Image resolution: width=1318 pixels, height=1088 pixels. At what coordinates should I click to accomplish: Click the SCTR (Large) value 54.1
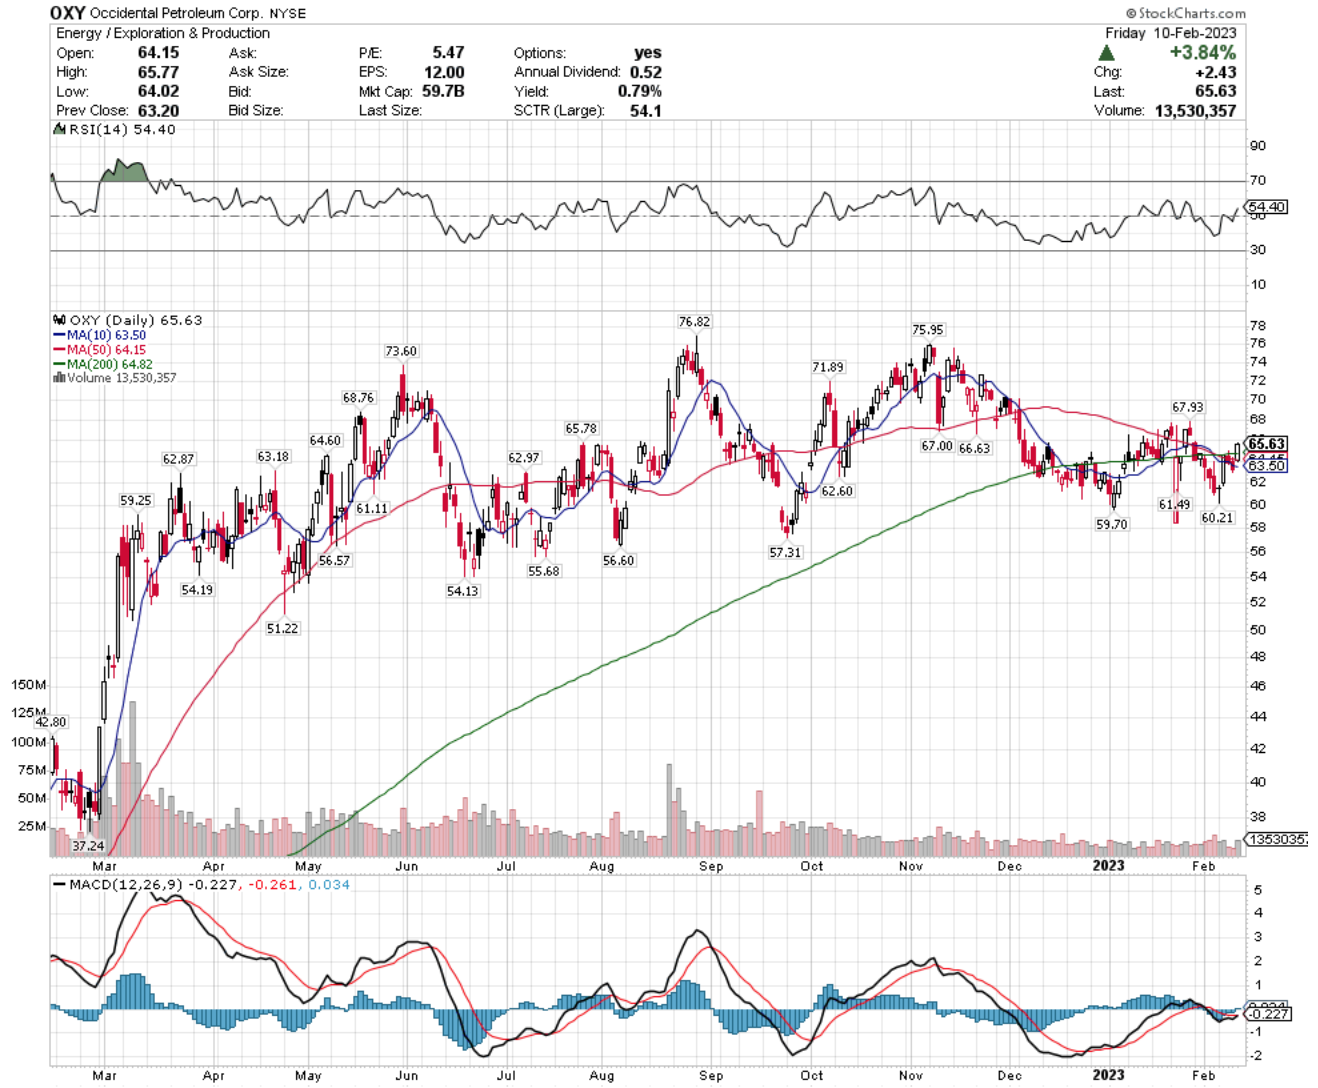tap(645, 110)
